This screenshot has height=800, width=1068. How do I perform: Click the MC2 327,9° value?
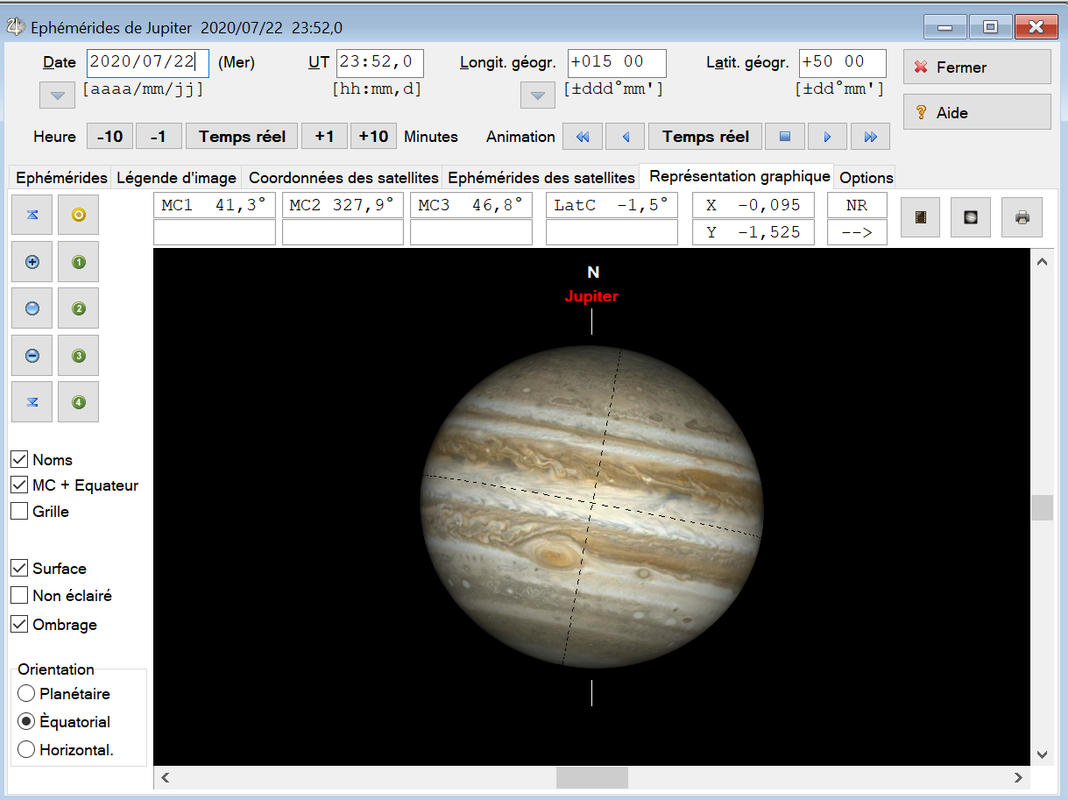342,205
